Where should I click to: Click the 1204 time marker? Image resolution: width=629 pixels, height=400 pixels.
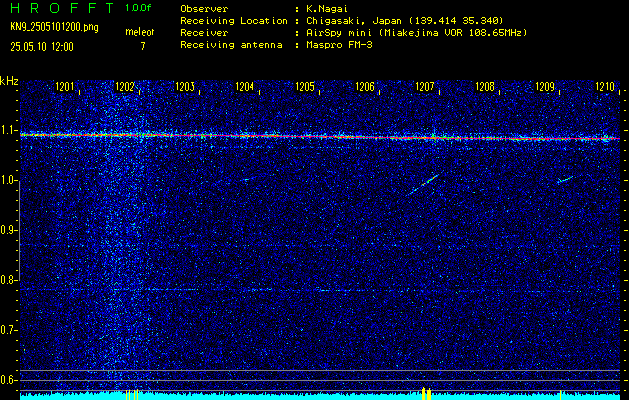click(245, 86)
